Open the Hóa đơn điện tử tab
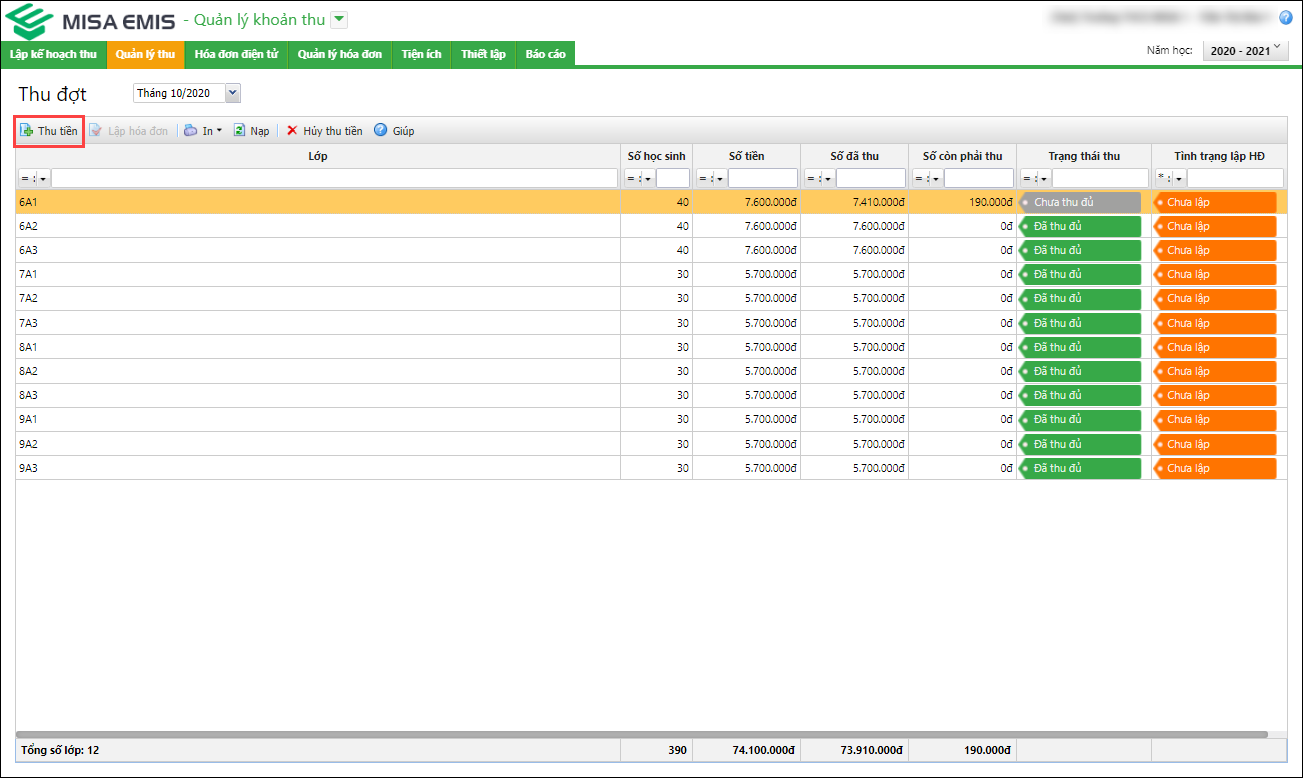The image size is (1303, 778). [236, 54]
